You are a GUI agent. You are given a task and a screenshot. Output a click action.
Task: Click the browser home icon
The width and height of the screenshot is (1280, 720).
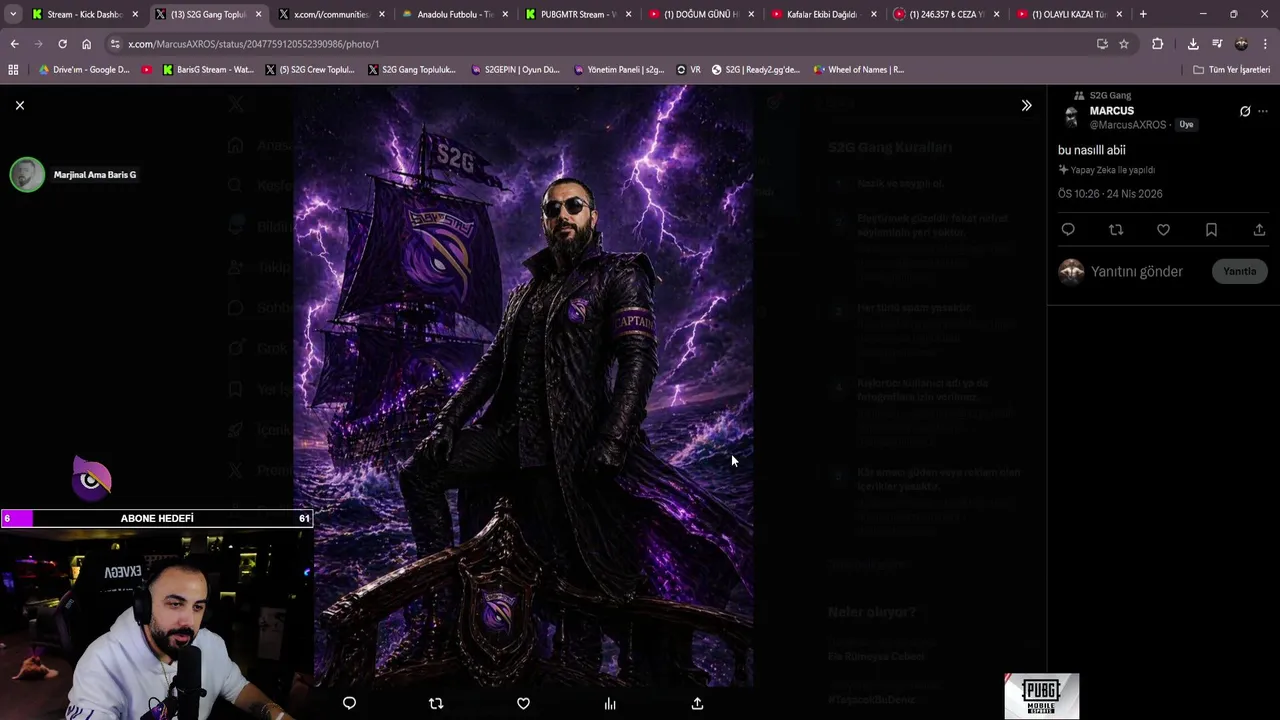click(x=86, y=44)
